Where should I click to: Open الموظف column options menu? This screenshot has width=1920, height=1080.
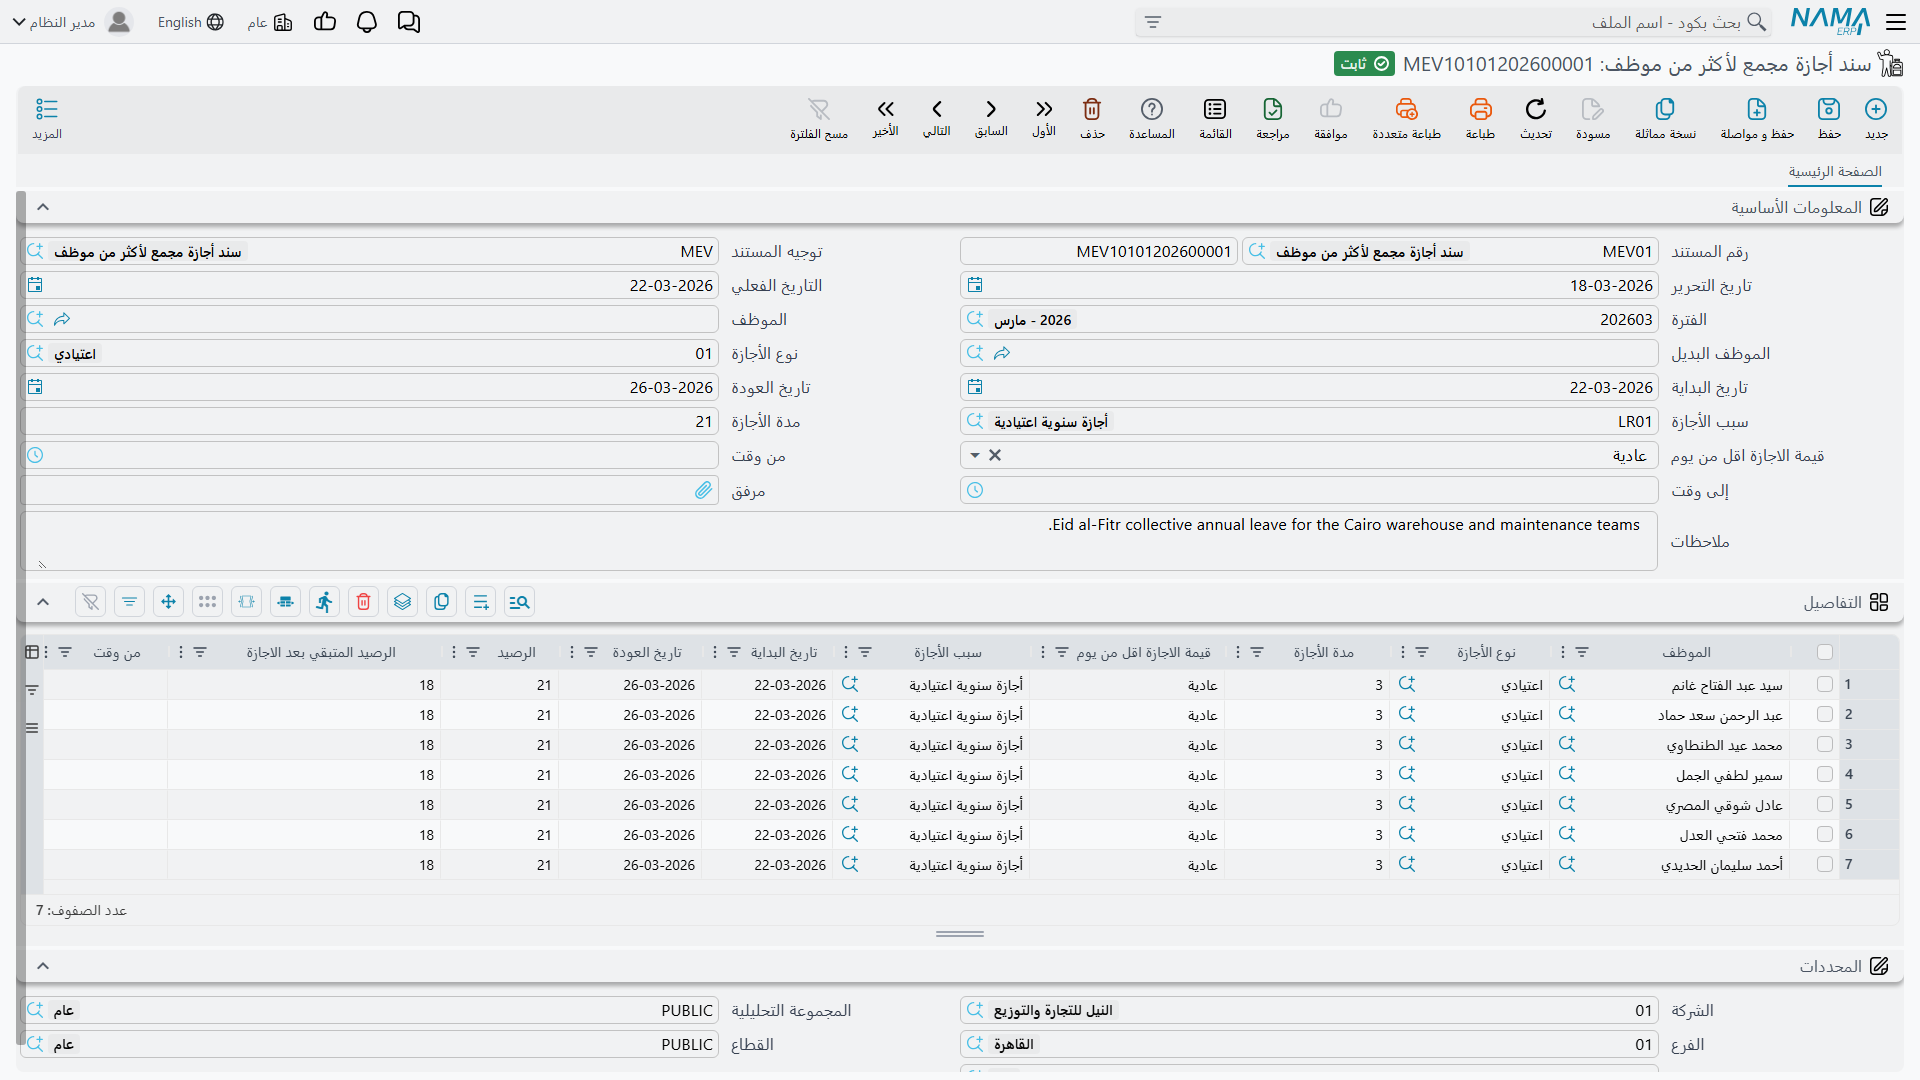tap(1563, 652)
